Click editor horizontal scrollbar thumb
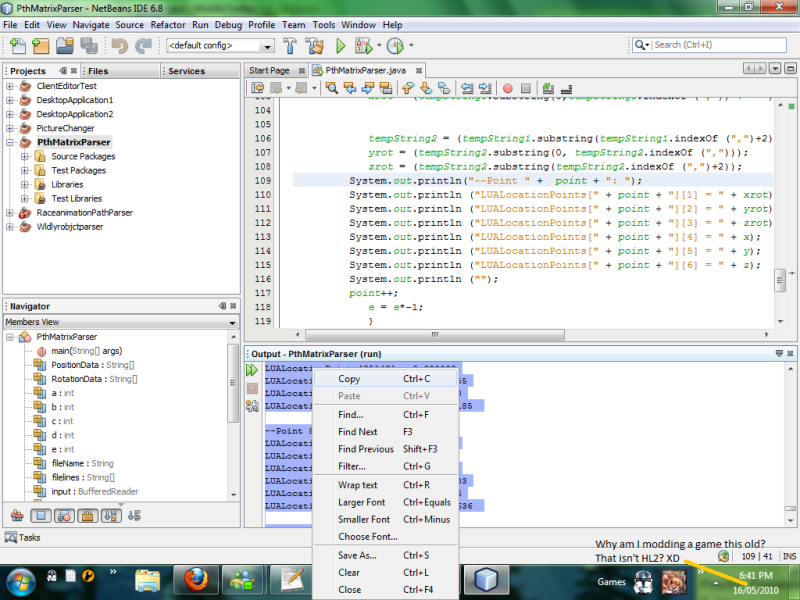The height and width of the screenshot is (600, 800). 435,335
